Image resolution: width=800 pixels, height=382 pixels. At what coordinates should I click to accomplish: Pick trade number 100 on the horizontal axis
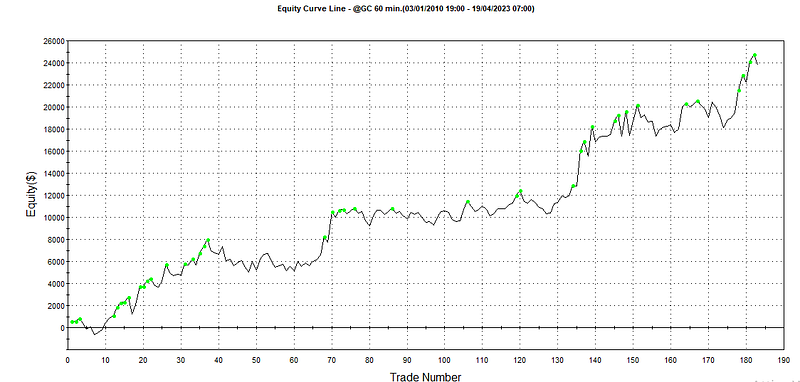click(x=444, y=360)
